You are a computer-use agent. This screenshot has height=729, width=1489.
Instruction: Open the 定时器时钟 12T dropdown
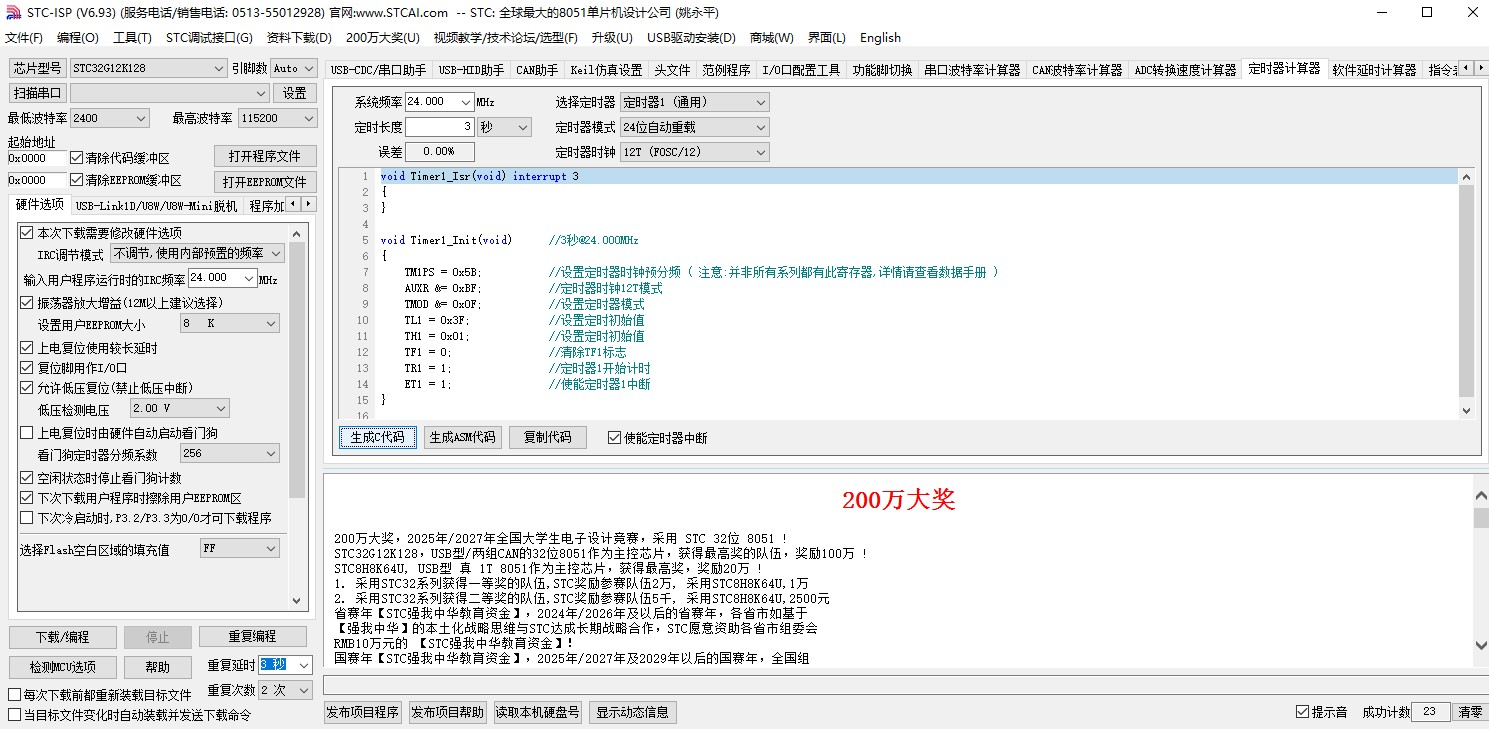click(x=694, y=152)
